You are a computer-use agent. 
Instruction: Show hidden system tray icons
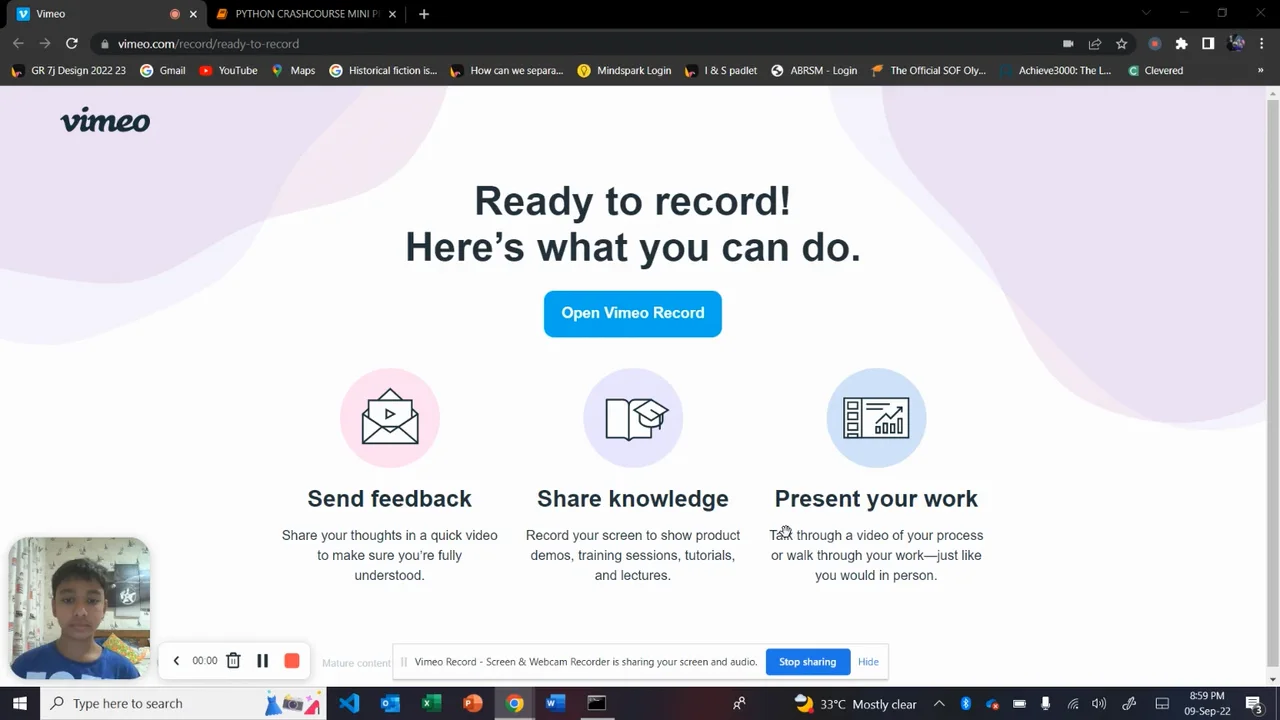click(939, 703)
